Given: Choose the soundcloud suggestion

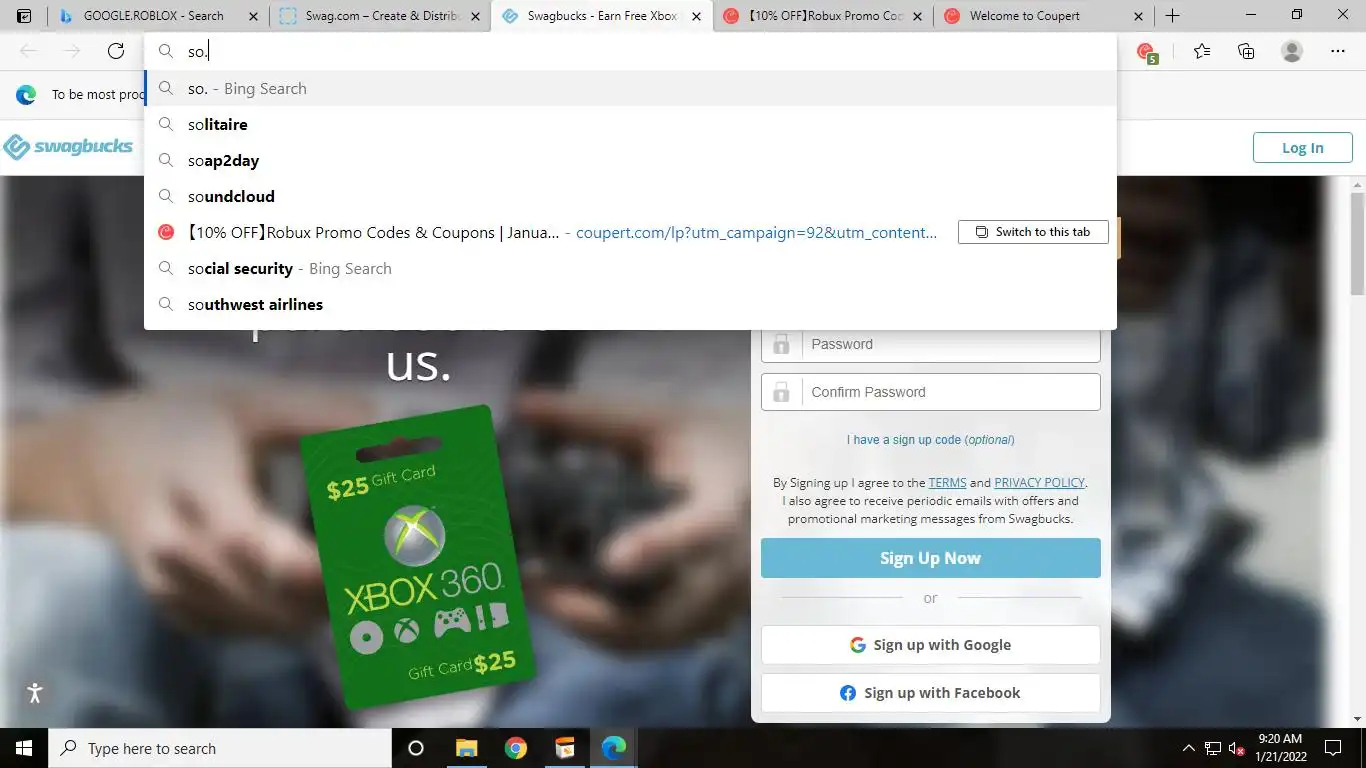Looking at the screenshot, I should (x=630, y=196).
